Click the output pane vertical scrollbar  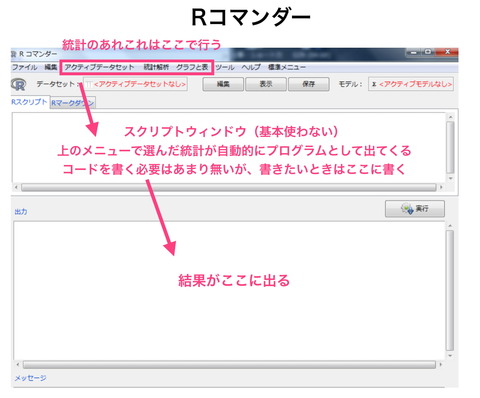pyautogui.click(x=450, y=290)
